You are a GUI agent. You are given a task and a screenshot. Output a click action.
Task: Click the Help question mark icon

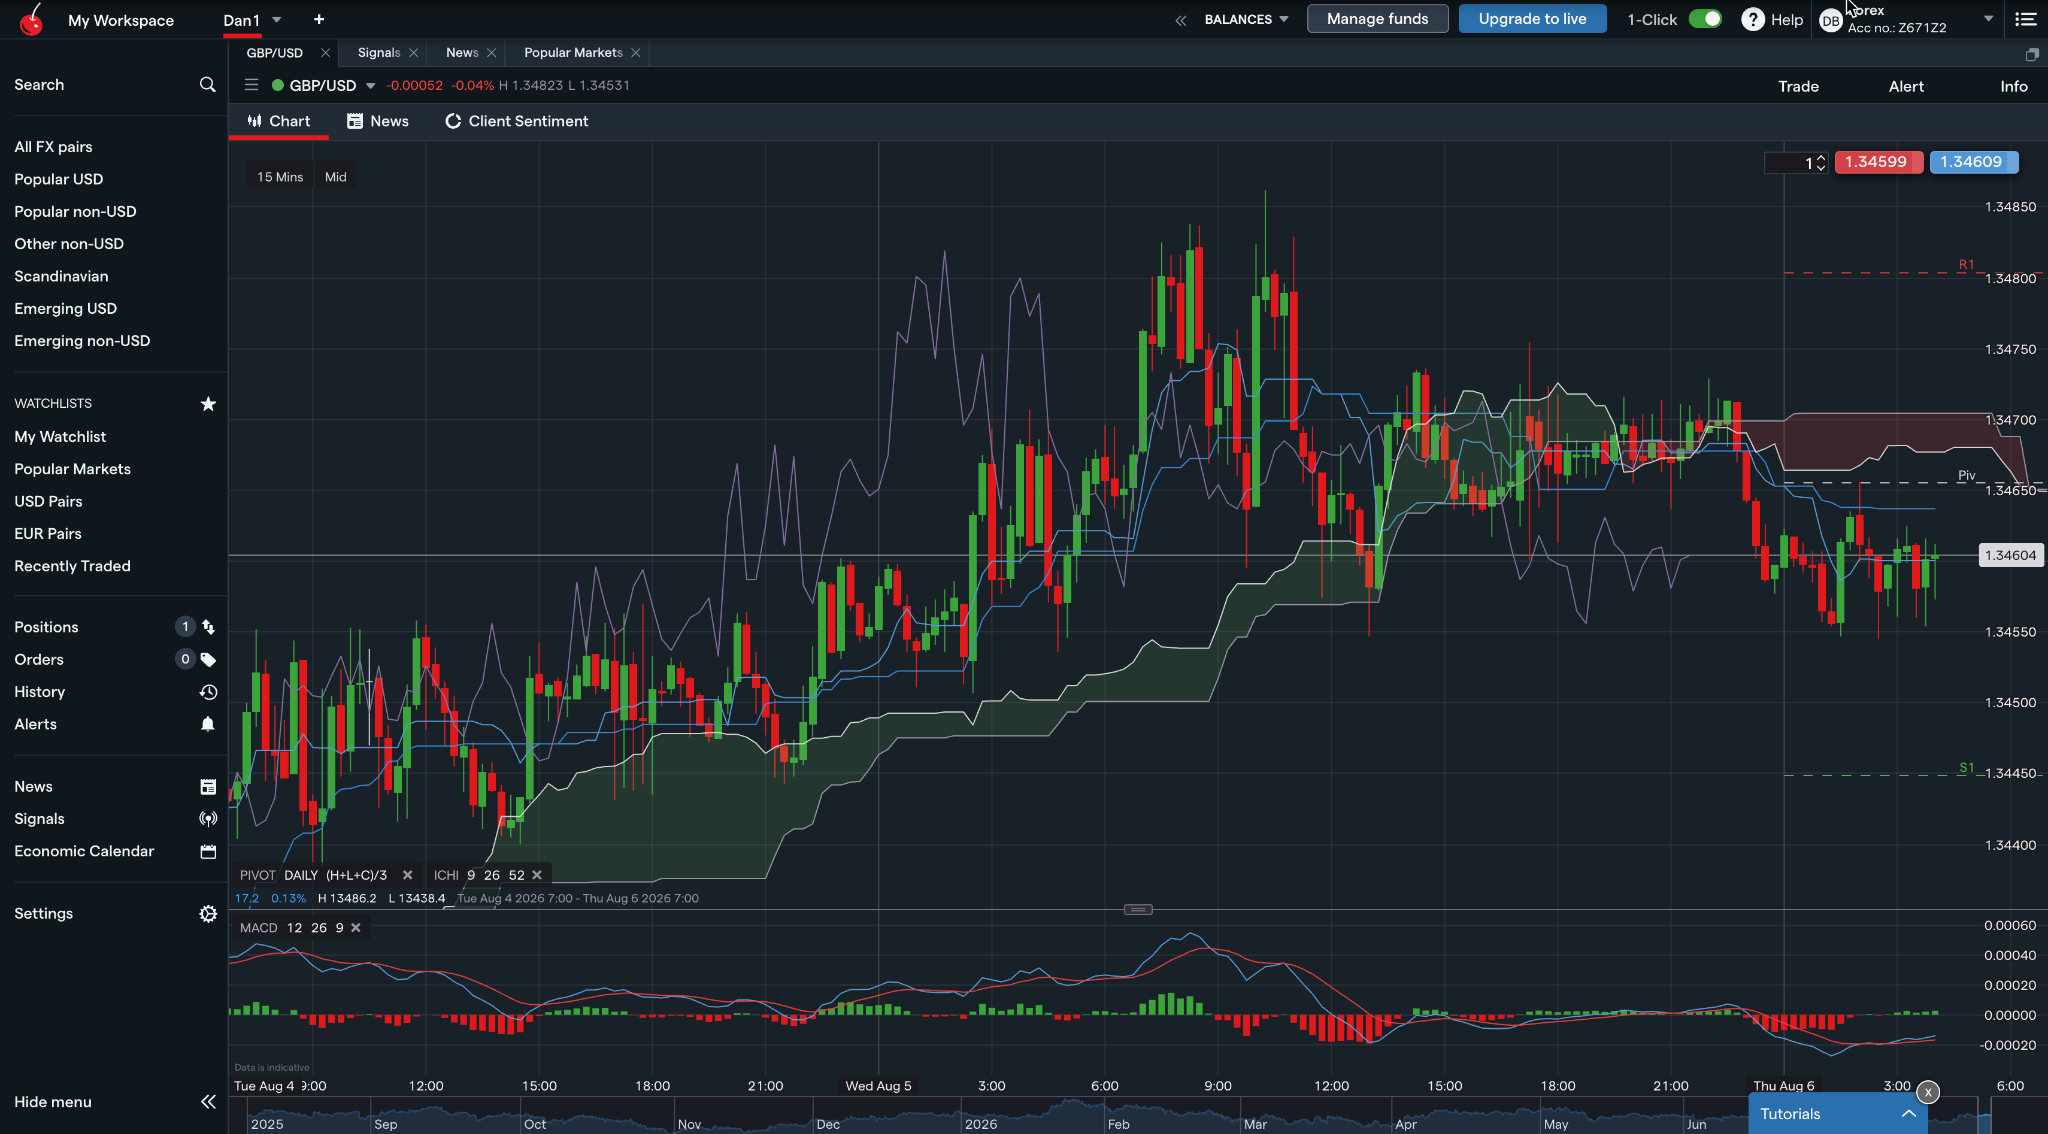click(x=1753, y=19)
